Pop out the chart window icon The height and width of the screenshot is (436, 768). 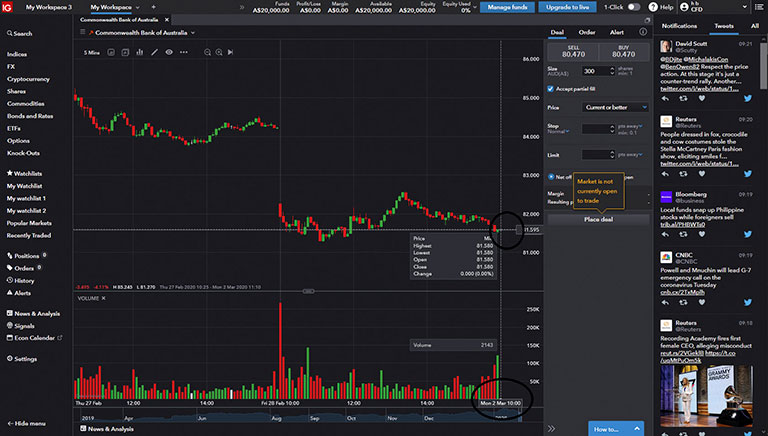(647, 20)
